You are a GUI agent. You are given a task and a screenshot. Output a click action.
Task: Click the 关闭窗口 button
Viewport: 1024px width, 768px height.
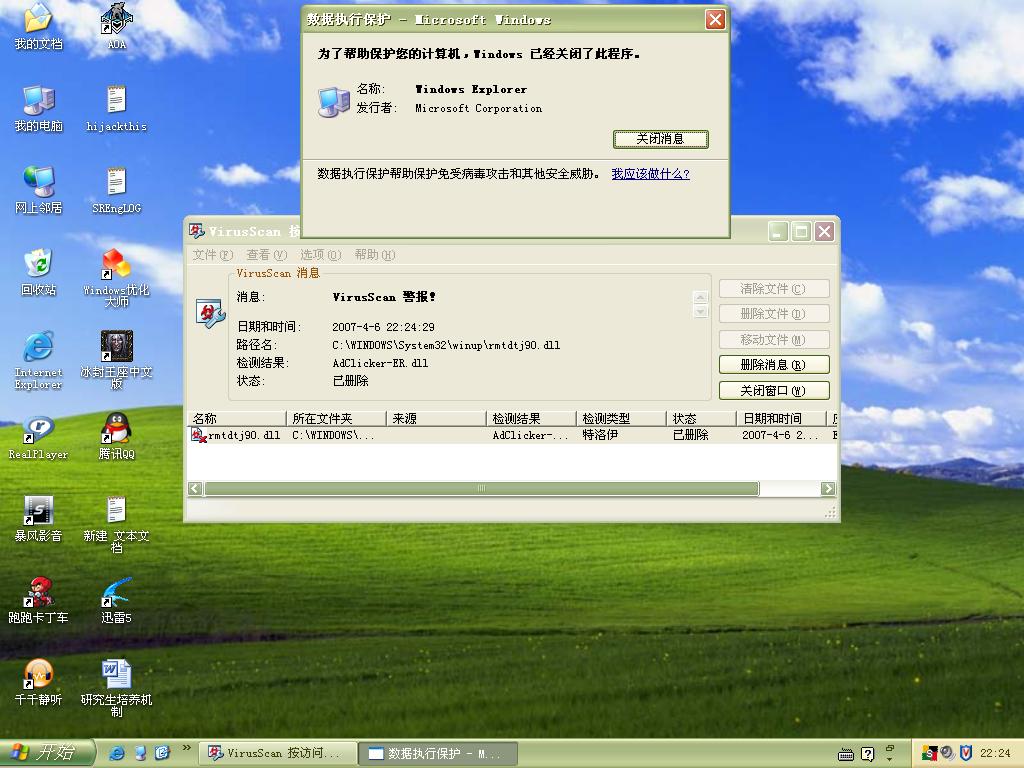tap(774, 391)
